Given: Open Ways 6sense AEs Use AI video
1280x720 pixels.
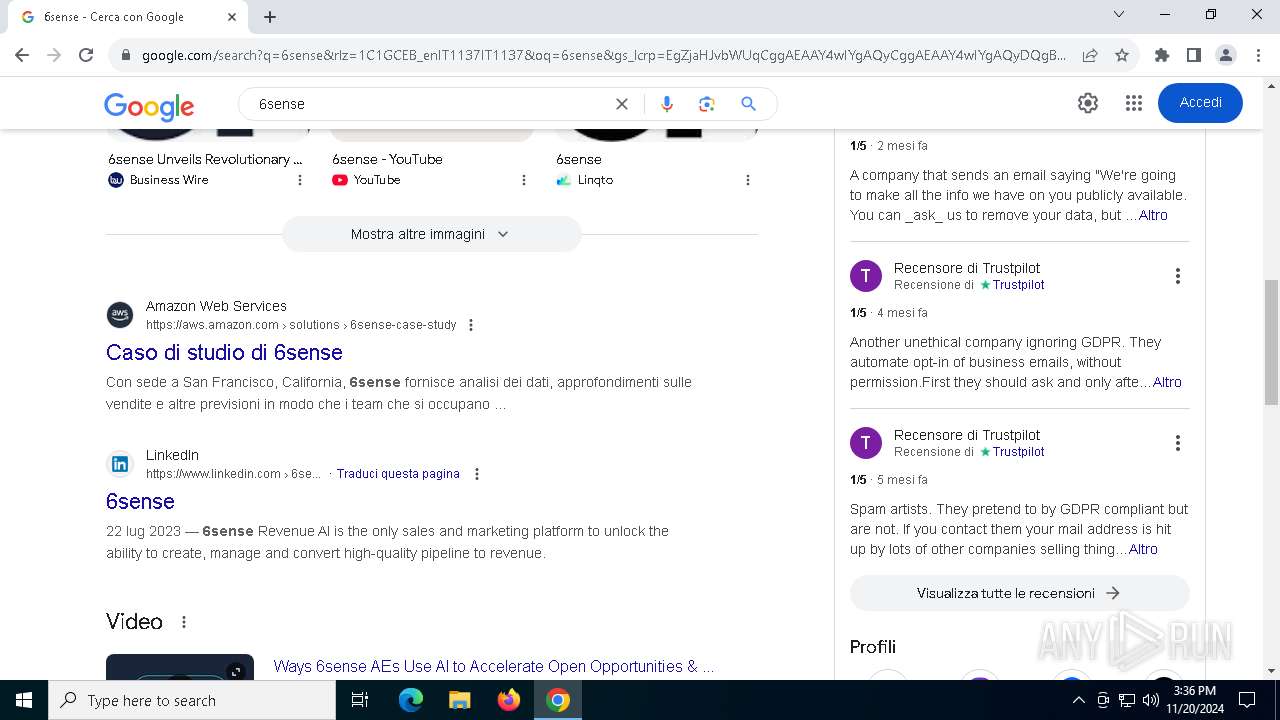Looking at the screenshot, I should [494, 666].
